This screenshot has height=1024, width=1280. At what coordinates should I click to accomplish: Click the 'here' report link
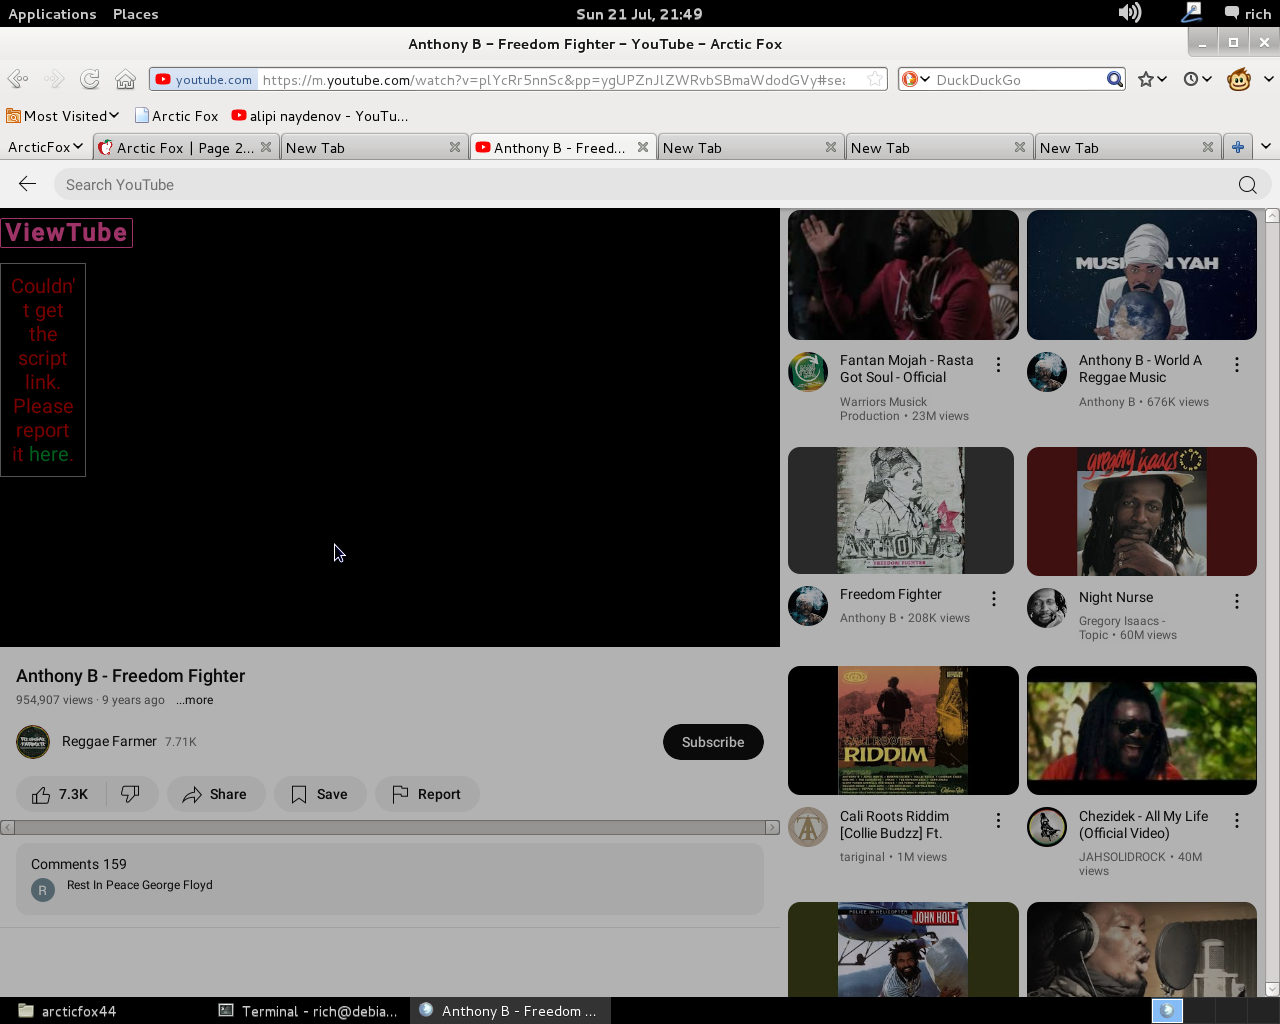pos(50,454)
